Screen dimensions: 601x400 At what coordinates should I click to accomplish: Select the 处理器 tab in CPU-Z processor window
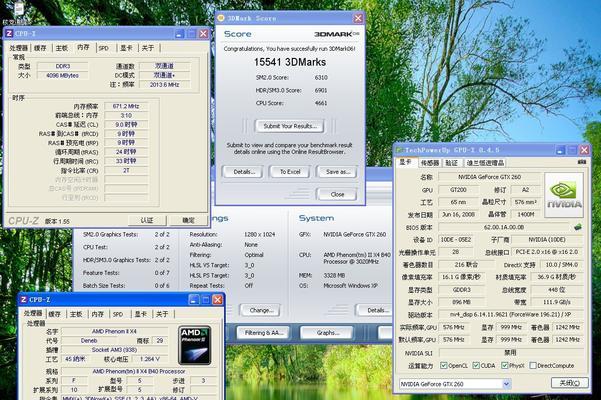point(33,313)
